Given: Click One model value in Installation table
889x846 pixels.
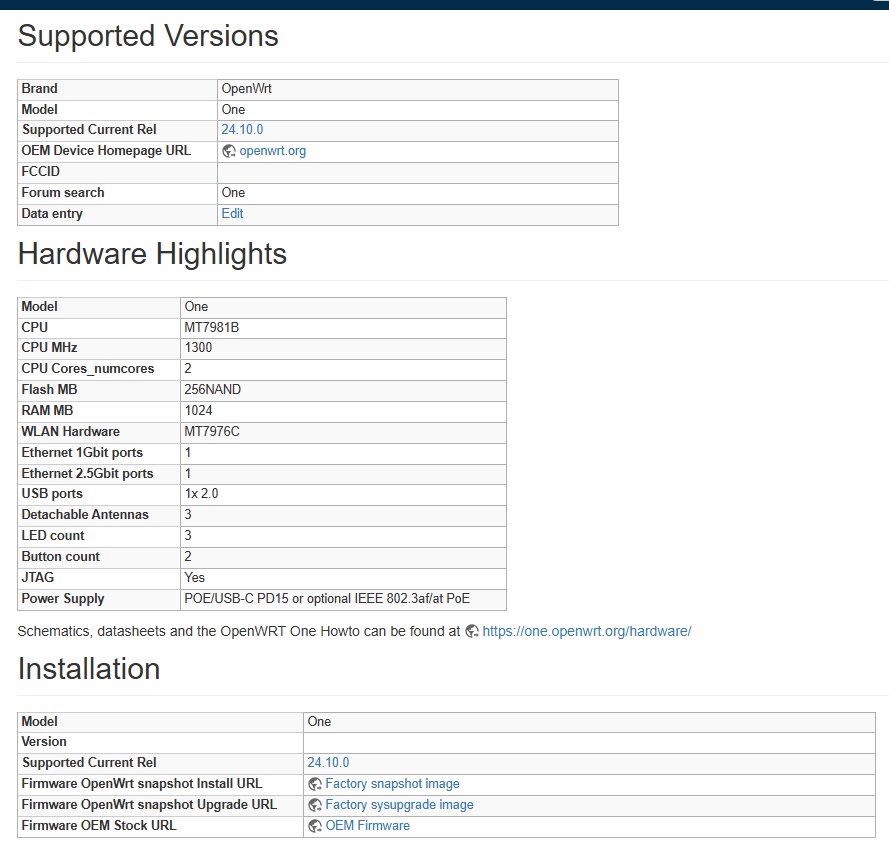Looking at the screenshot, I should pyautogui.click(x=319, y=722).
